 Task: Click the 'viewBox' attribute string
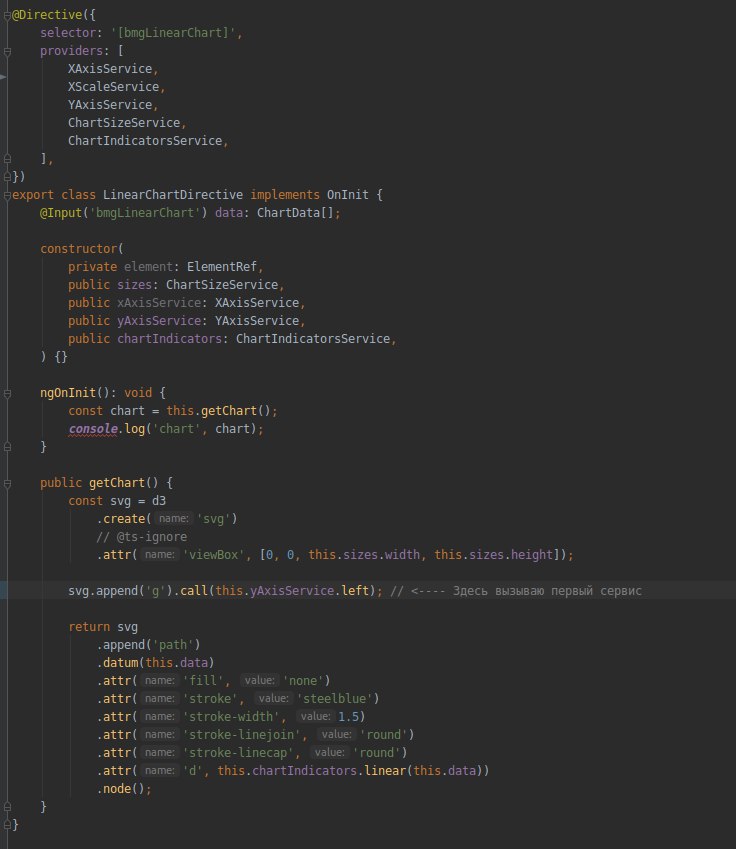click(x=213, y=555)
